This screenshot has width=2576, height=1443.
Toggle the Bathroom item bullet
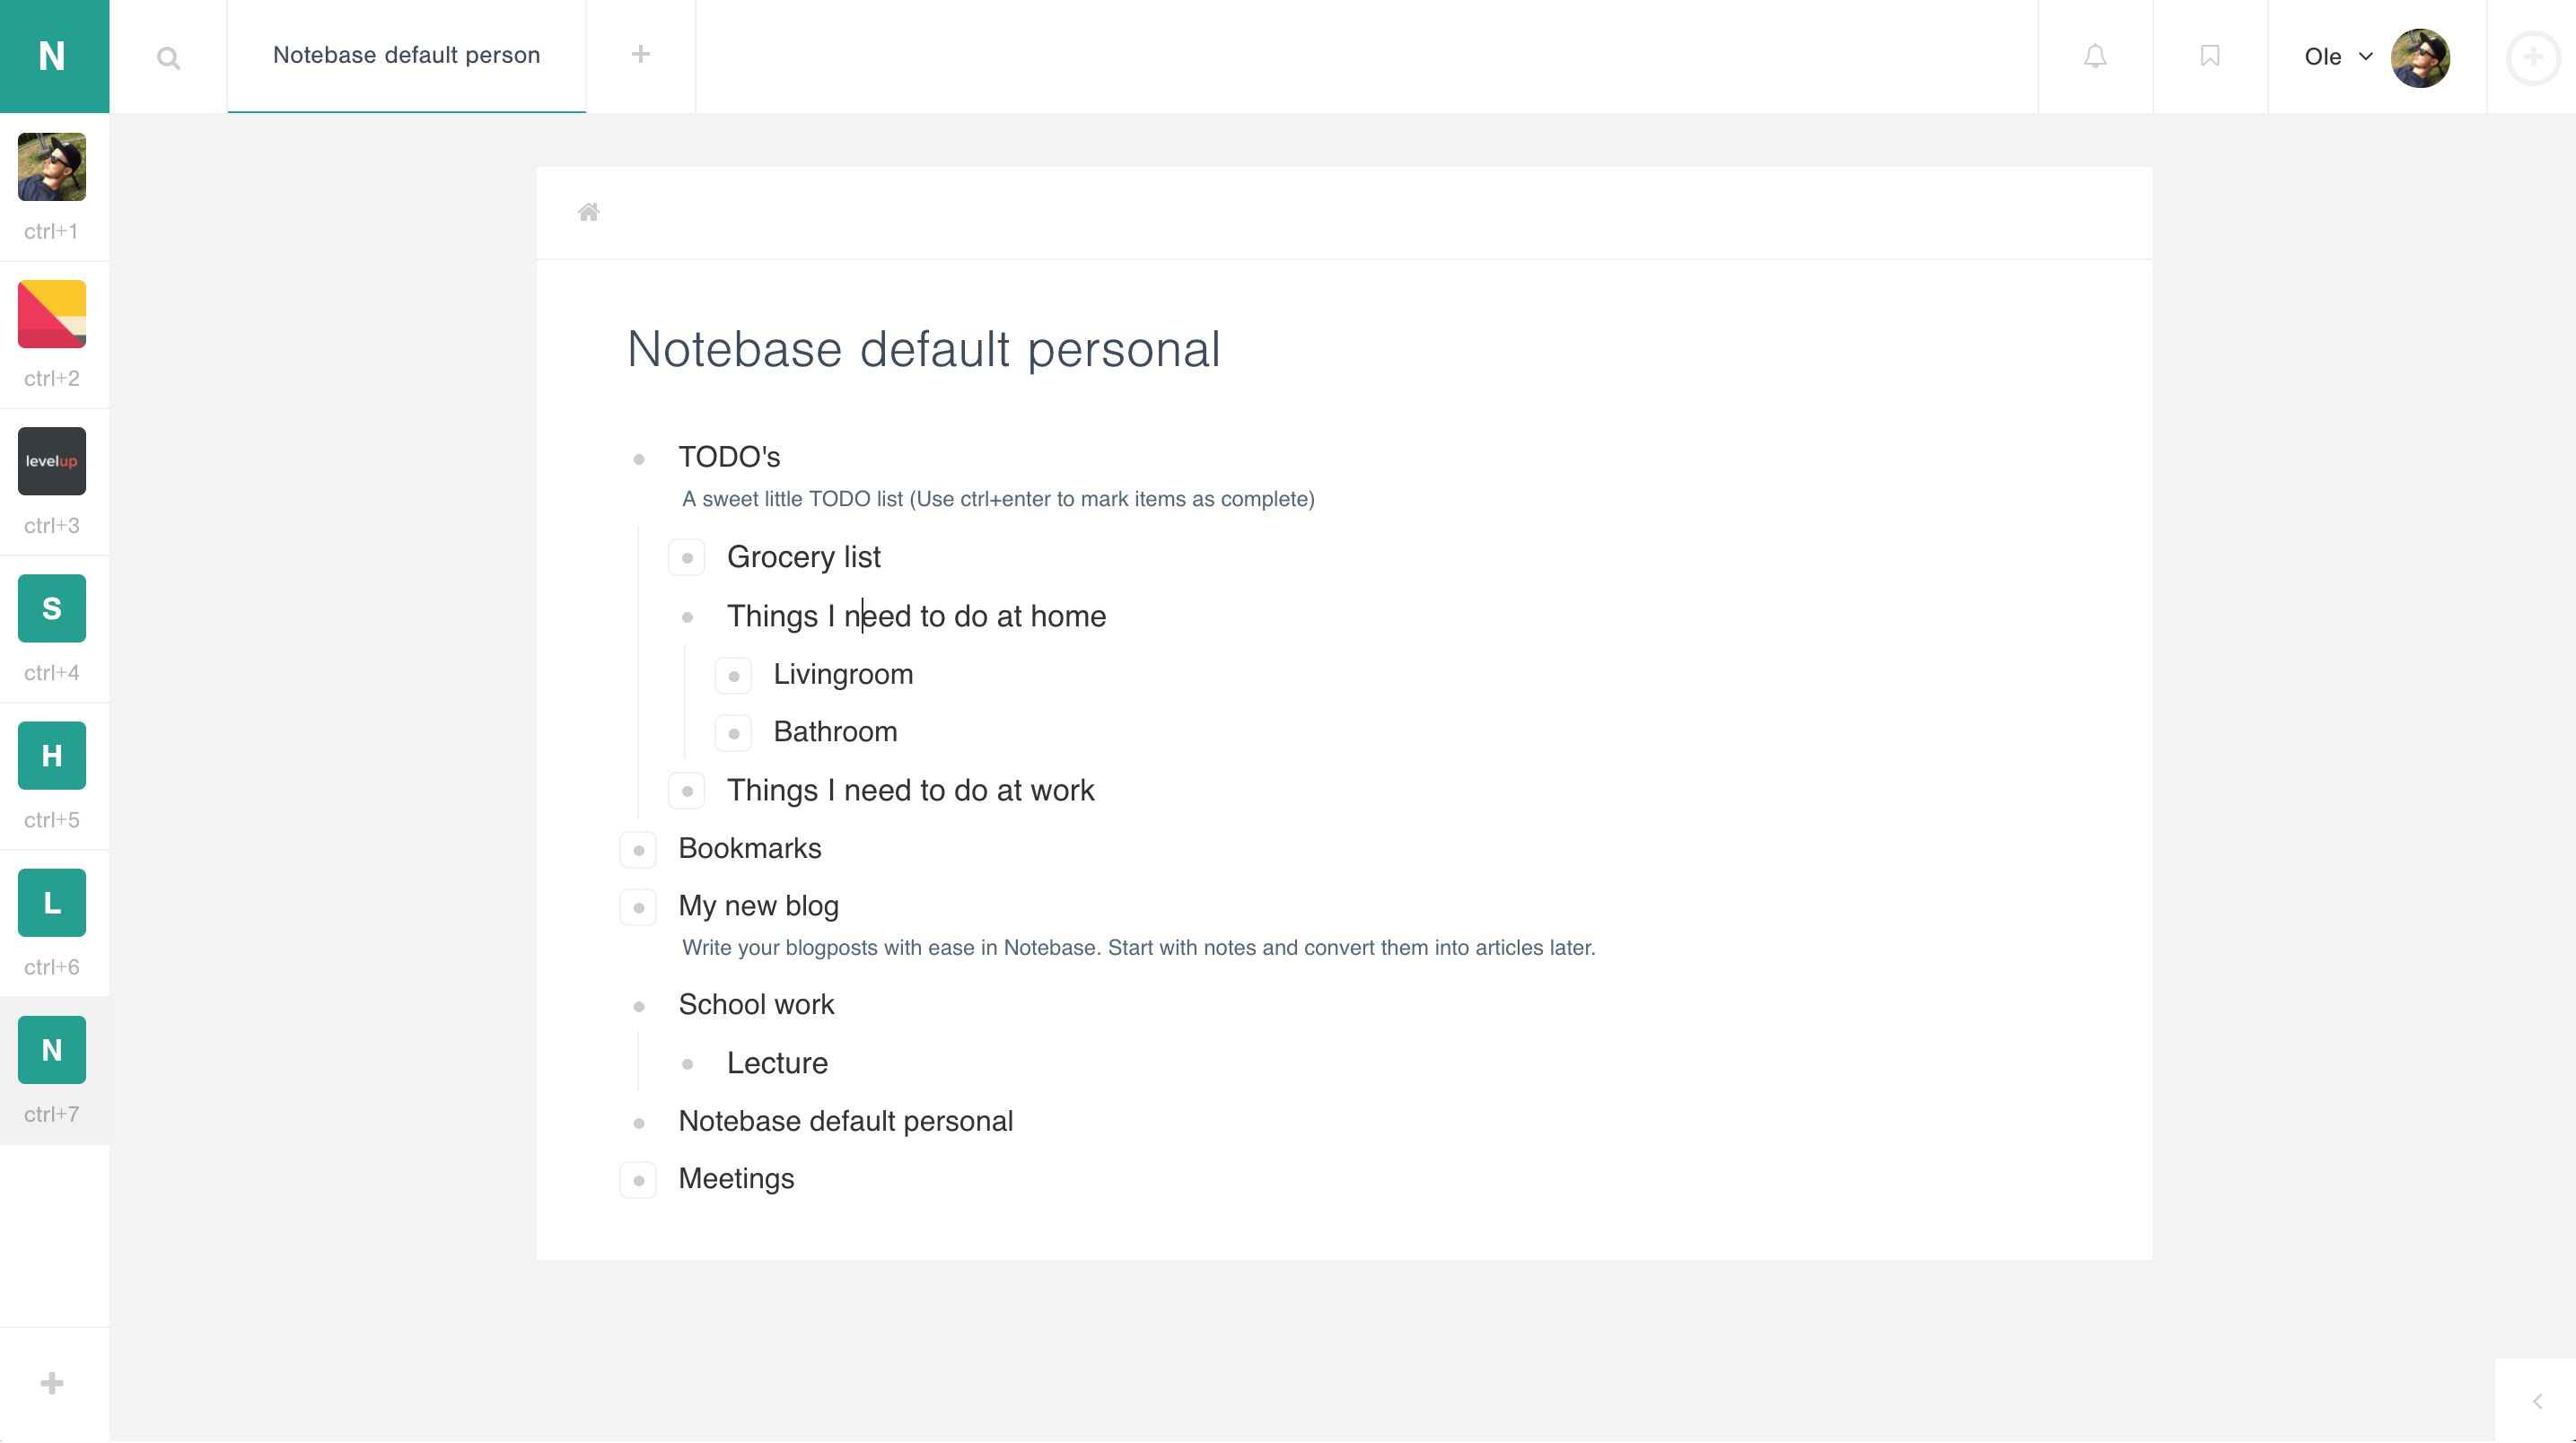click(x=733, y=732)
